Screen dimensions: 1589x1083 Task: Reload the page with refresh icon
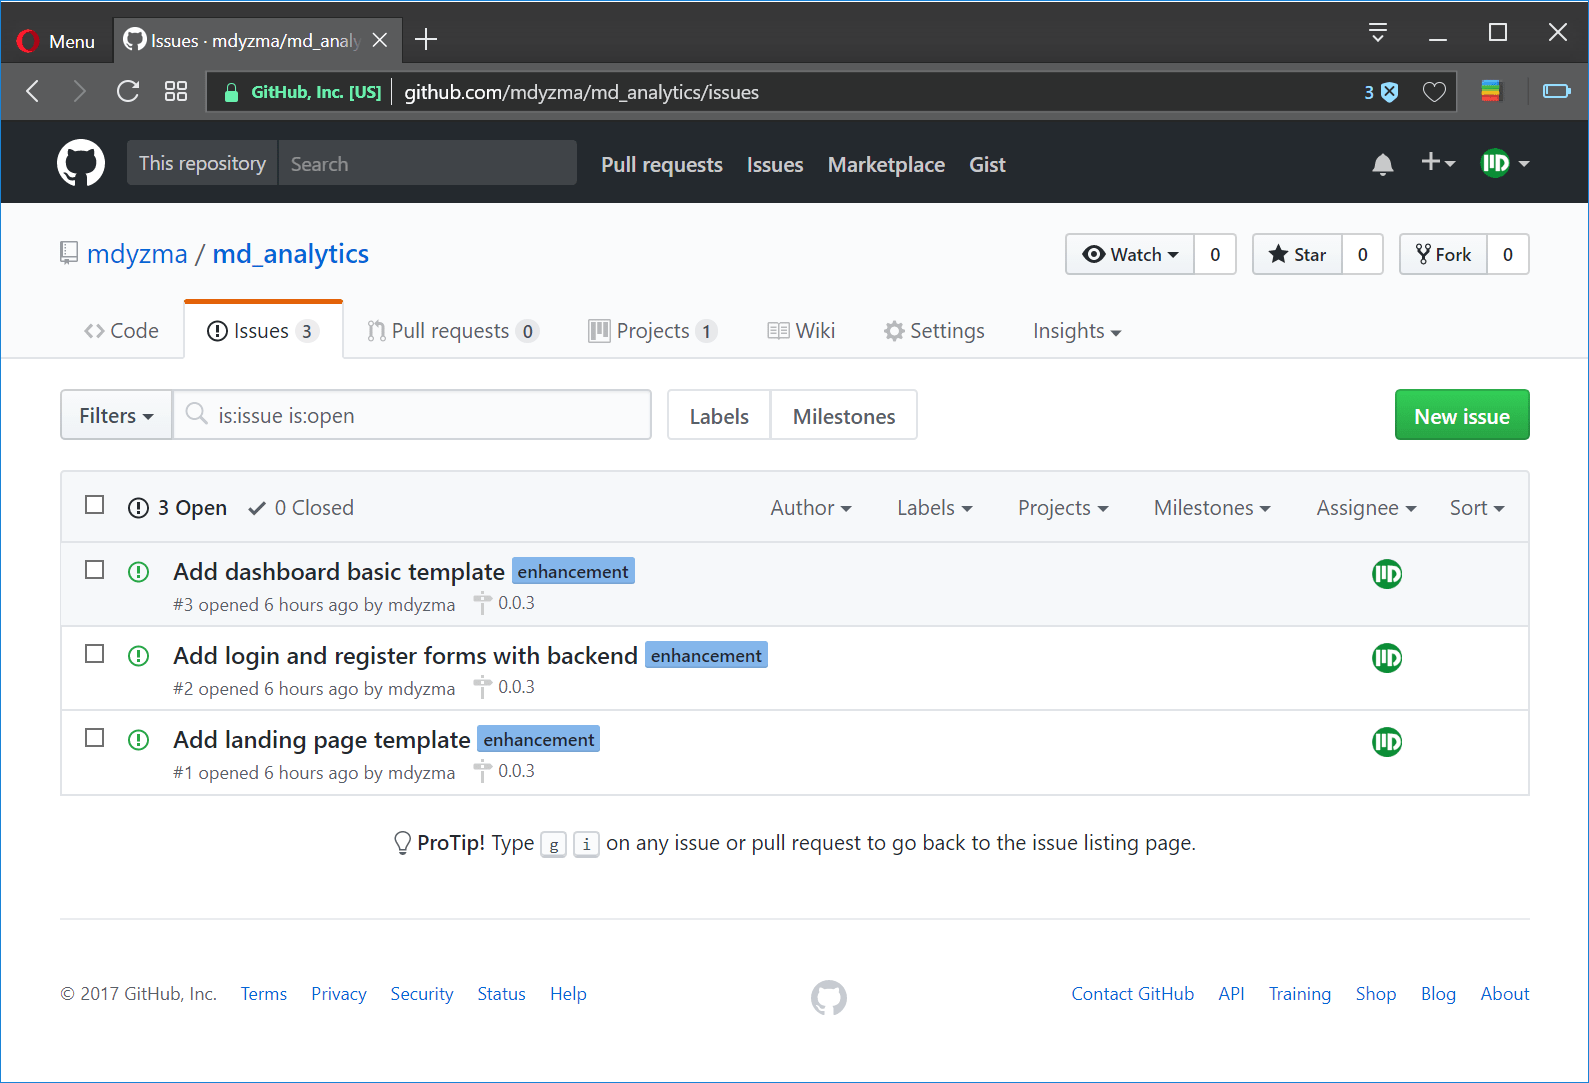[x=128, y=92]
